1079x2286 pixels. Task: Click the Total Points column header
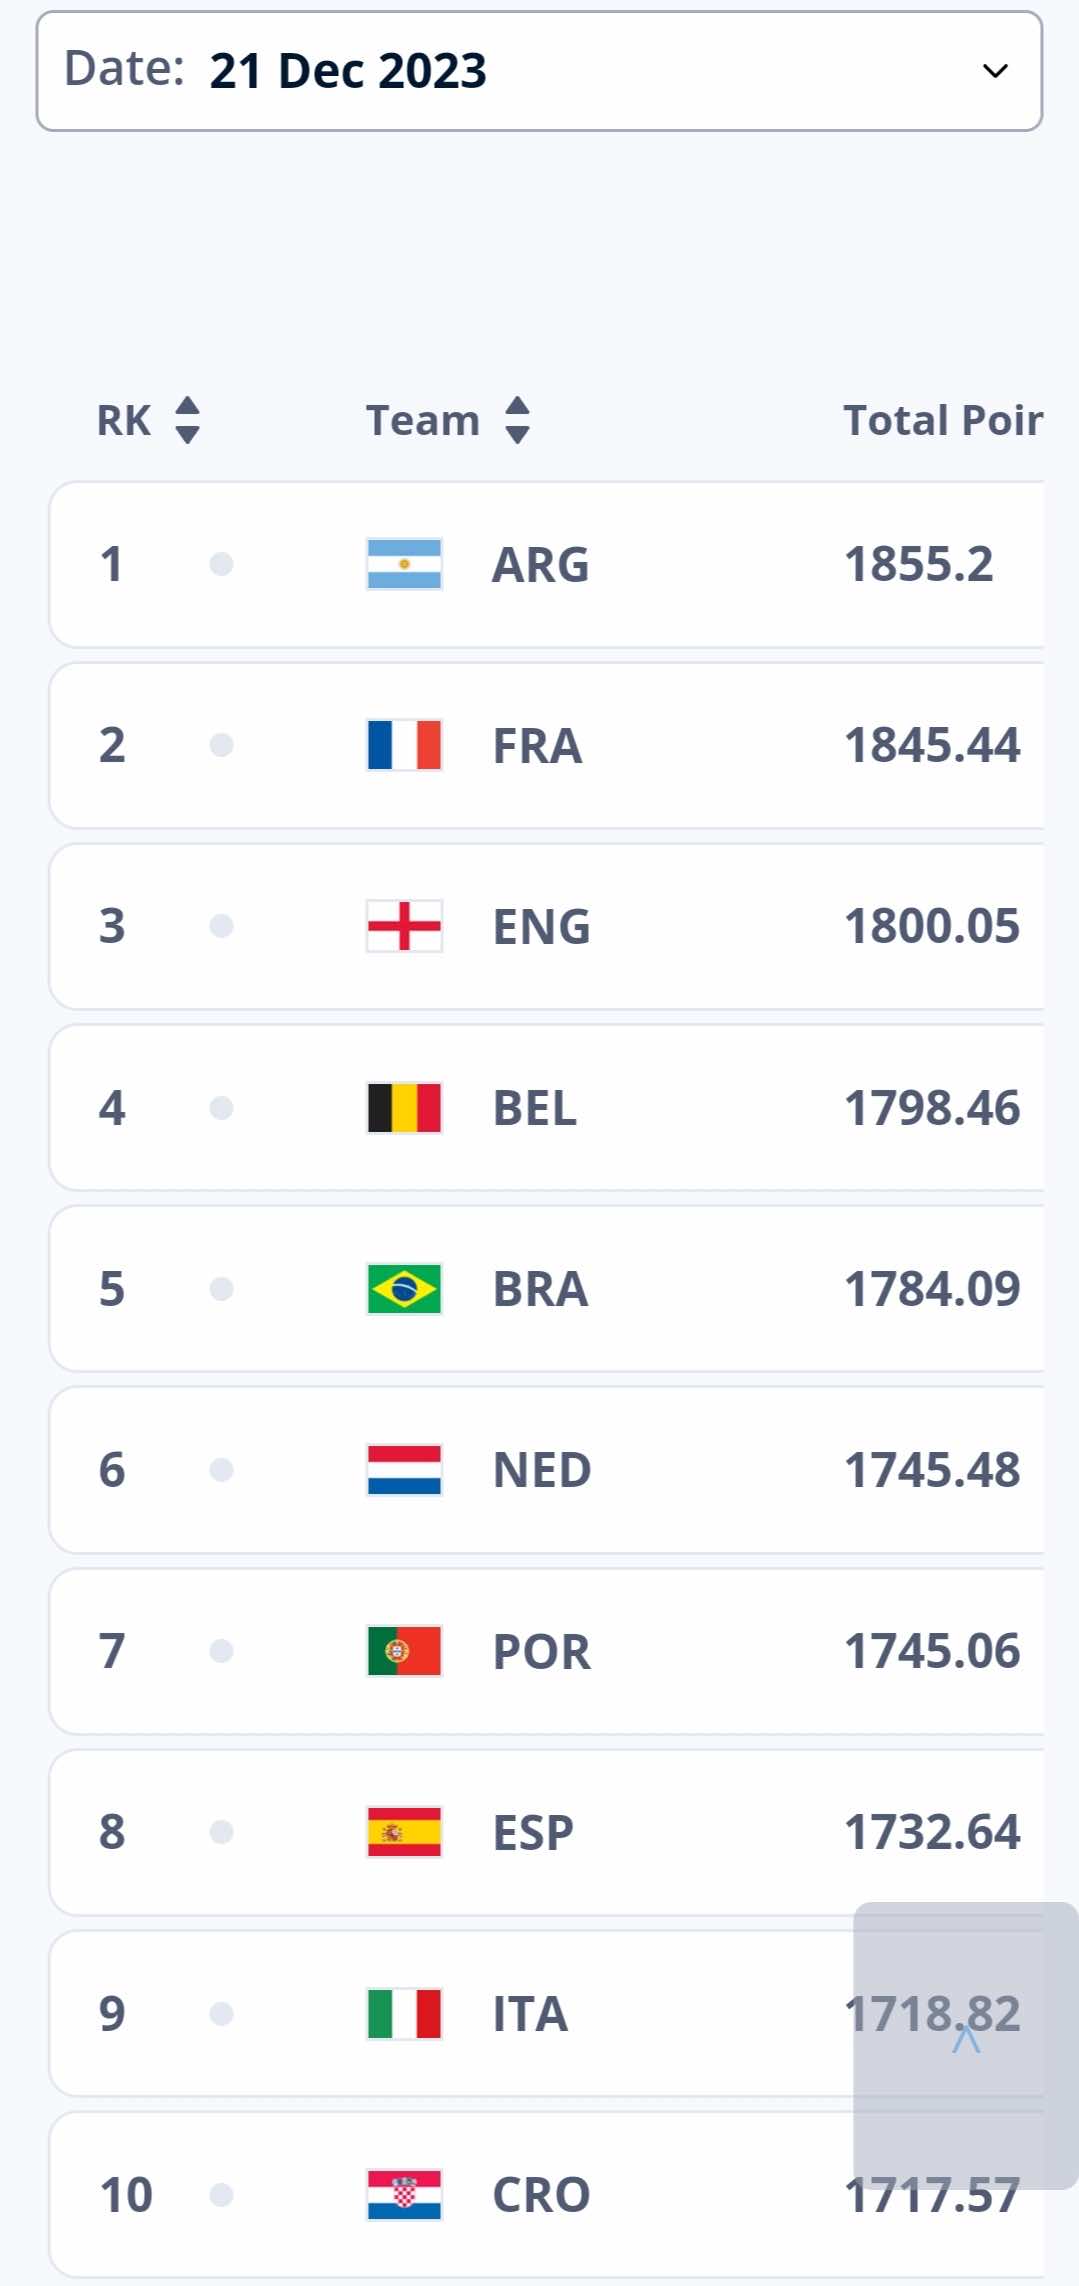point(943,420)
